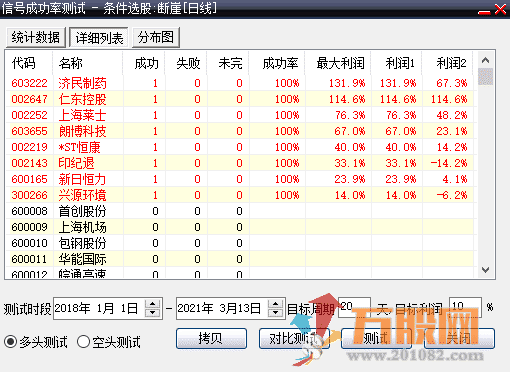Image resolution: width=510 pixels, height=372 pixels.
Task: Click the 23.1% 利润2 cell
Action: coord(452,131)
